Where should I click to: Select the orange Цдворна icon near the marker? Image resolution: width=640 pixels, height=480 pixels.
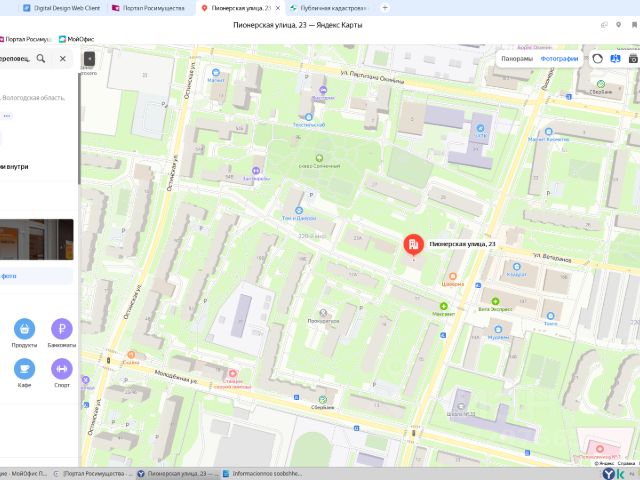(452, 276)
